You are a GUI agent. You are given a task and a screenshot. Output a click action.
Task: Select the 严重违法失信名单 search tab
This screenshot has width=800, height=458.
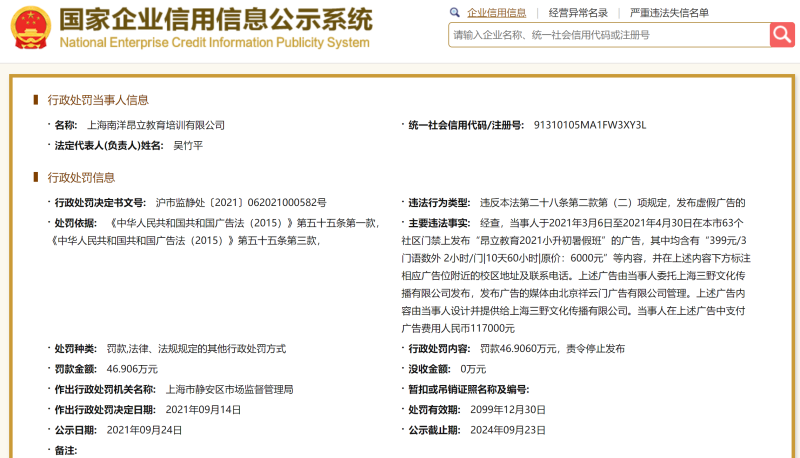click(669, 13)
